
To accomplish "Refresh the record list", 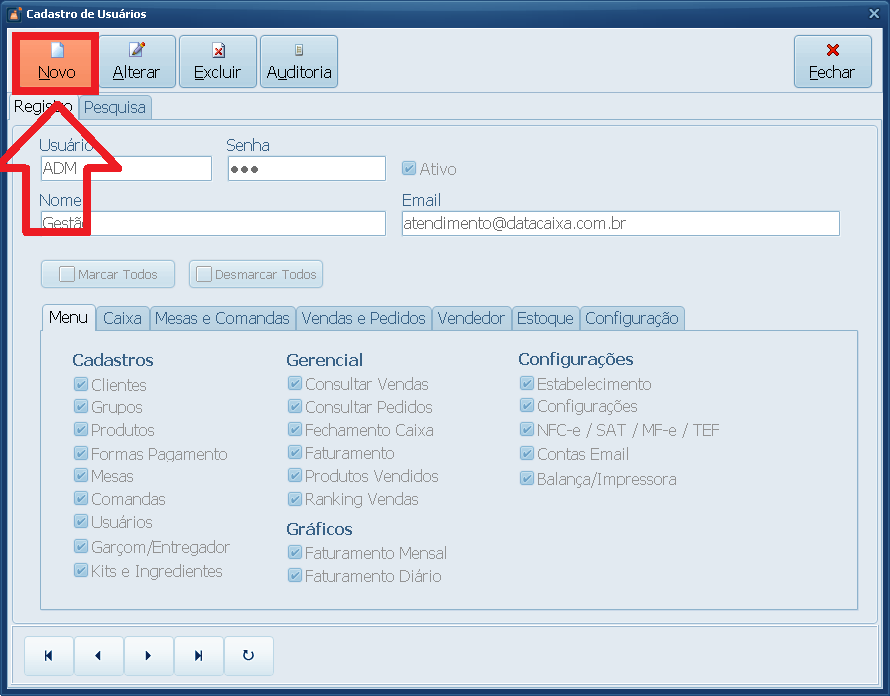I will coord(248,656).
